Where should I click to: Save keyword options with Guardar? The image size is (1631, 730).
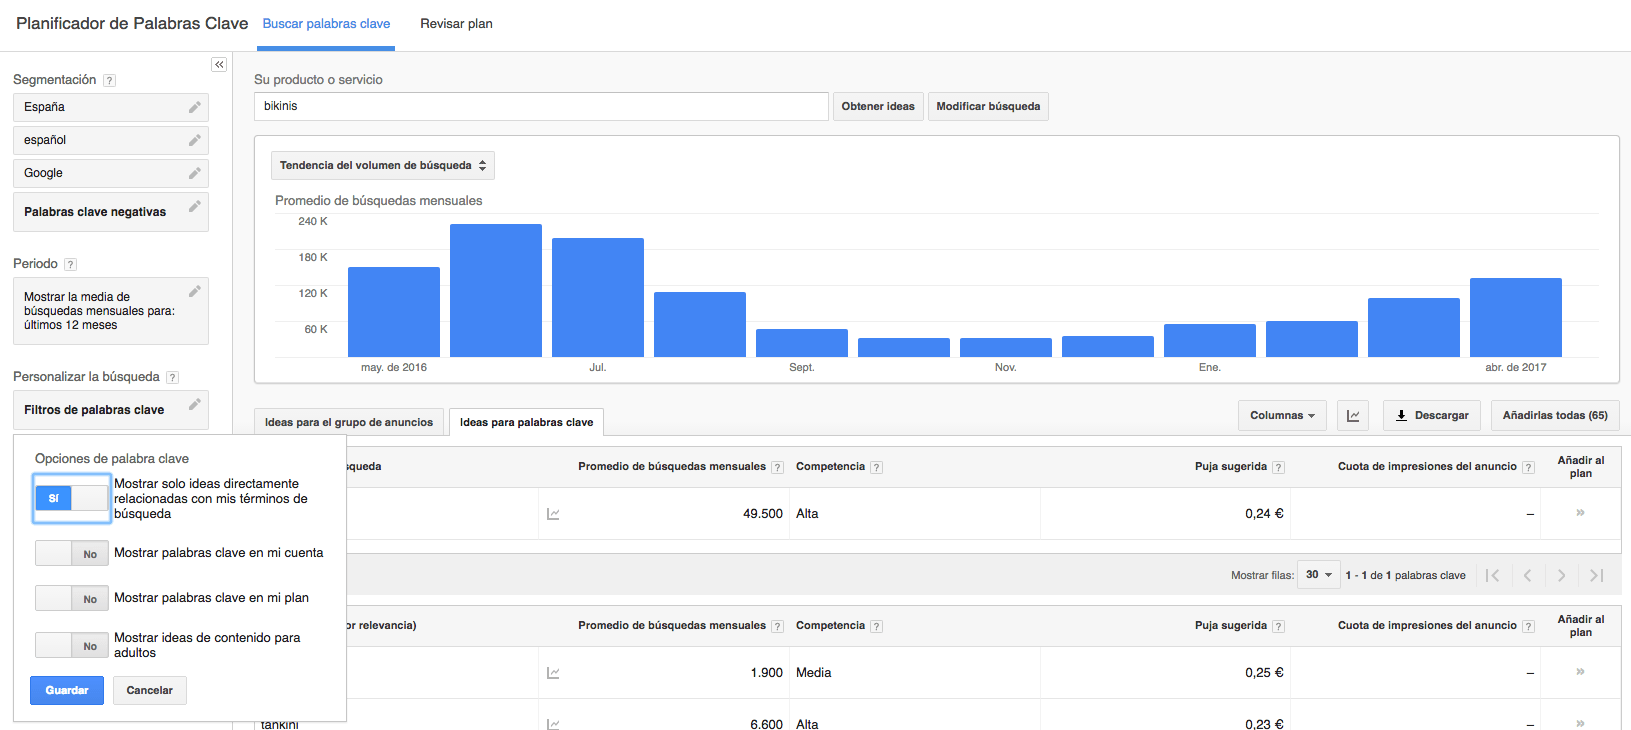click(67, 691)
